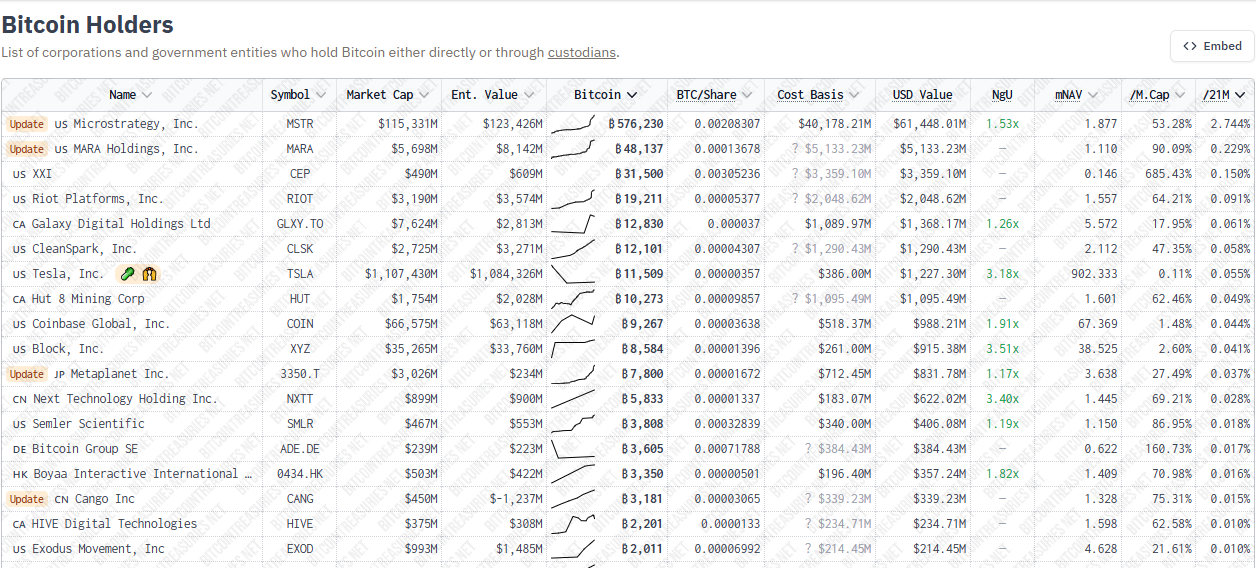Image resolution: width=1256 pixels, height=568 pixels.
Task: Open the /M.Cap column chevron
Action: [x=1180, y=95]
